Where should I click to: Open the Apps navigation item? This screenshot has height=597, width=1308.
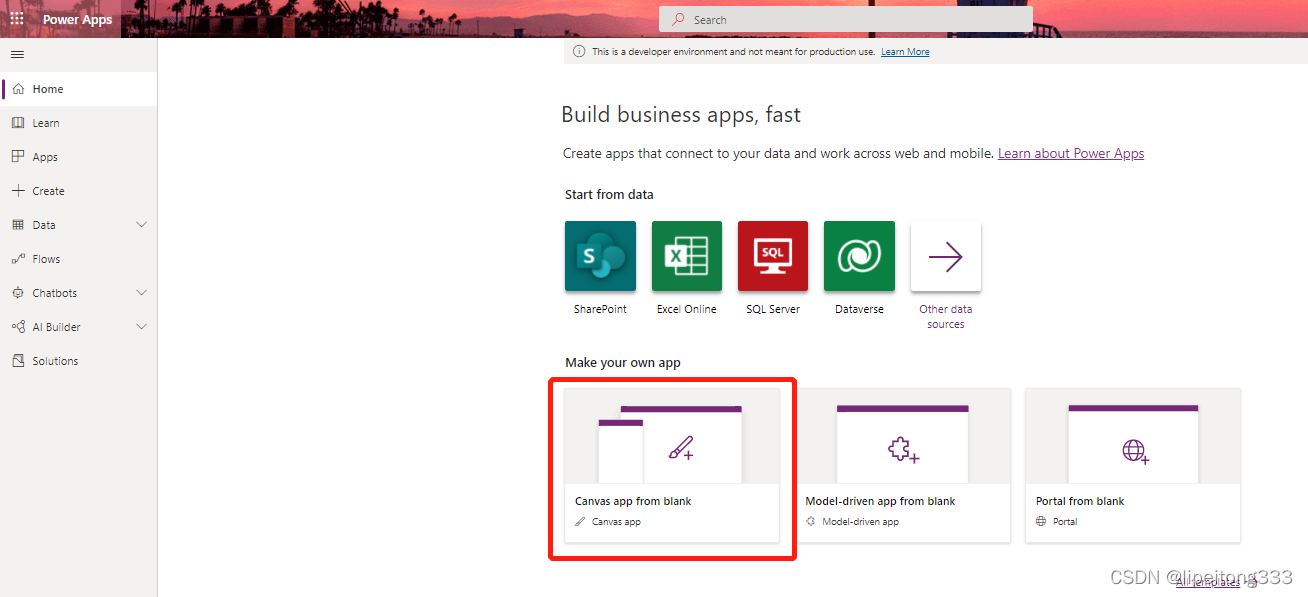(x=79, y=157)
